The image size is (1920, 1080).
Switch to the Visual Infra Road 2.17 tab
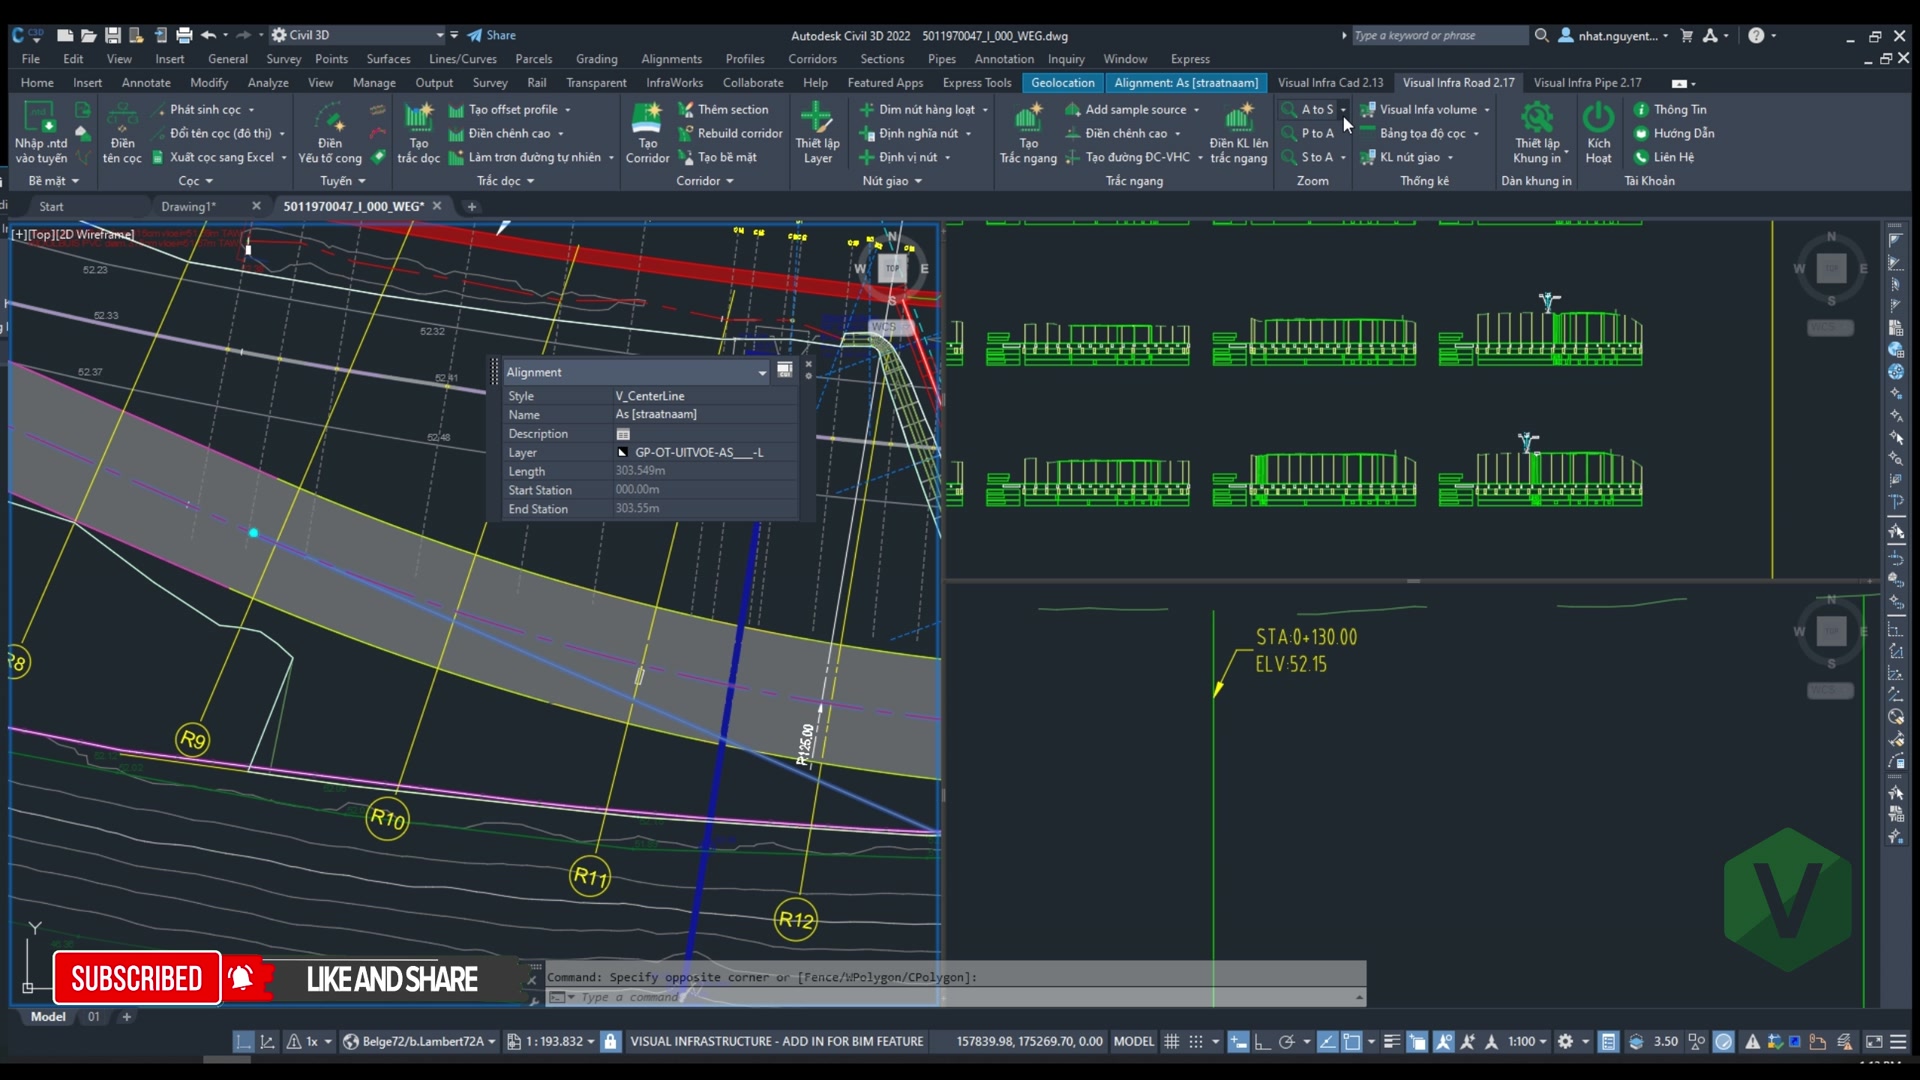[x=1458, y=83]
